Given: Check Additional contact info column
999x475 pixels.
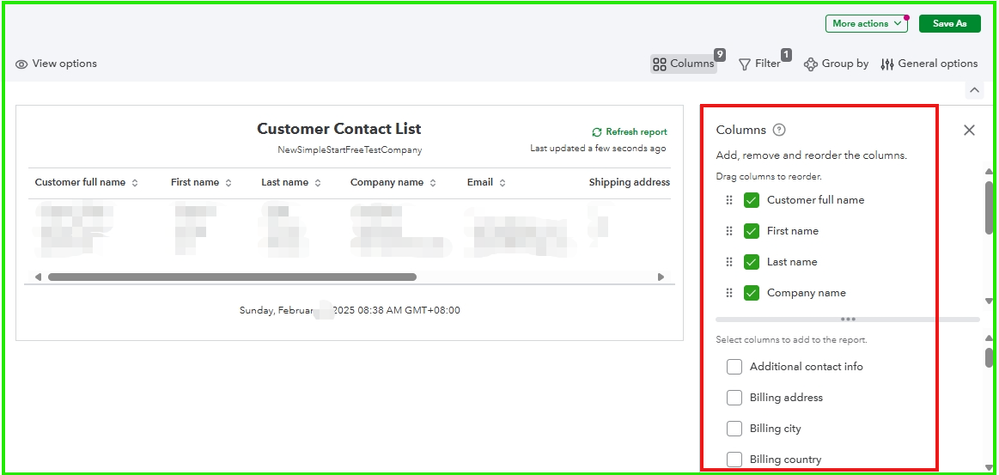Looking at the screenshot, I should 735,367.
